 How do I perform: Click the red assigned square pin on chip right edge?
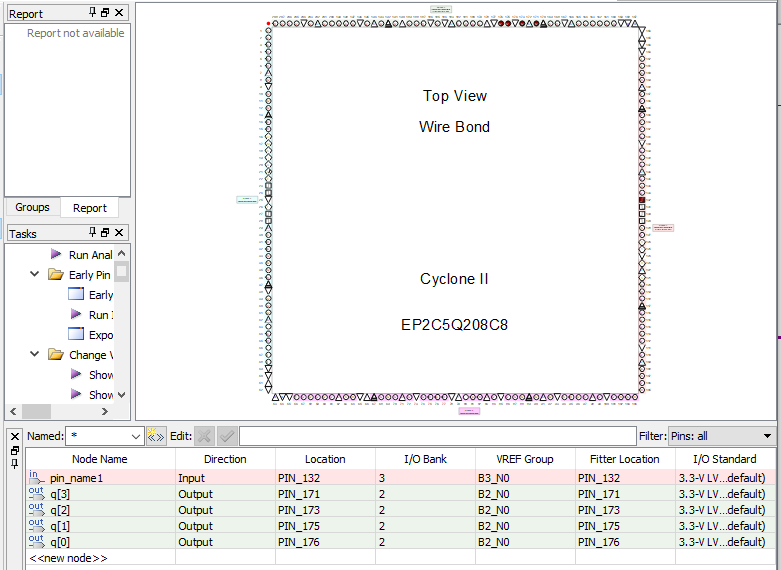pyautogui.click(x=642, y=200)
